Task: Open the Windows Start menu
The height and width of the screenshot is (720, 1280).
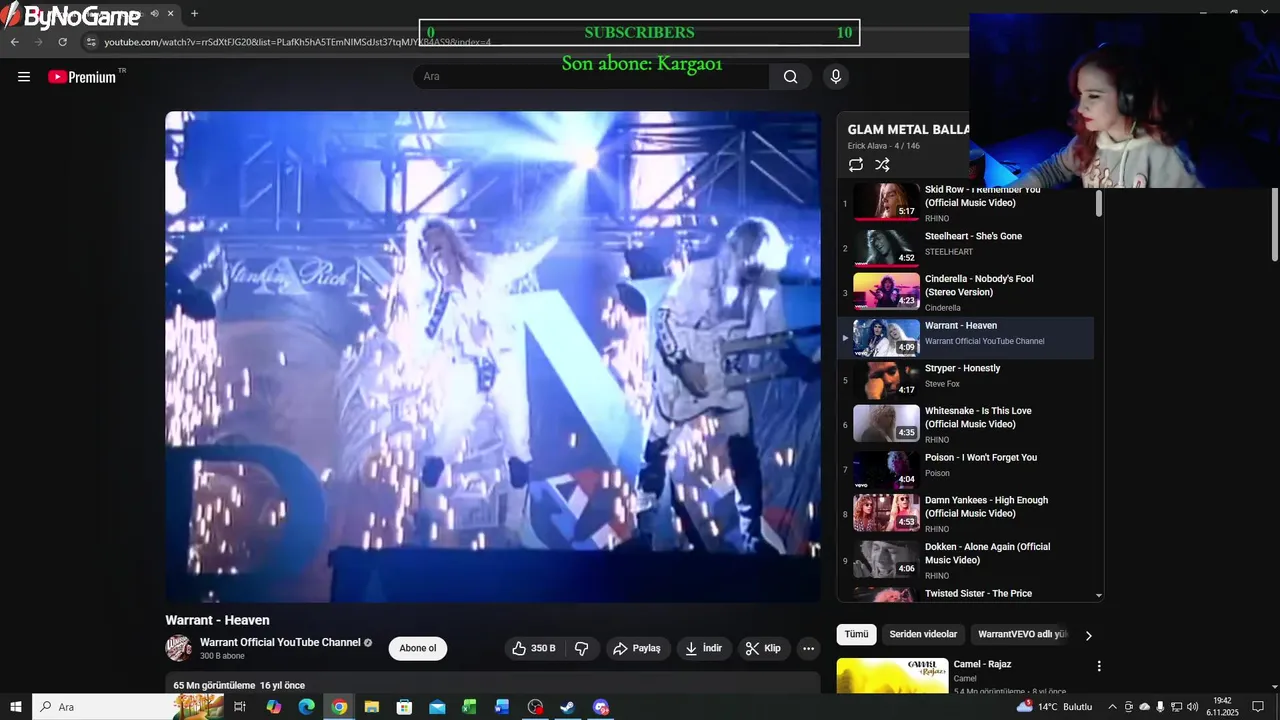Action: click(16, 707)
